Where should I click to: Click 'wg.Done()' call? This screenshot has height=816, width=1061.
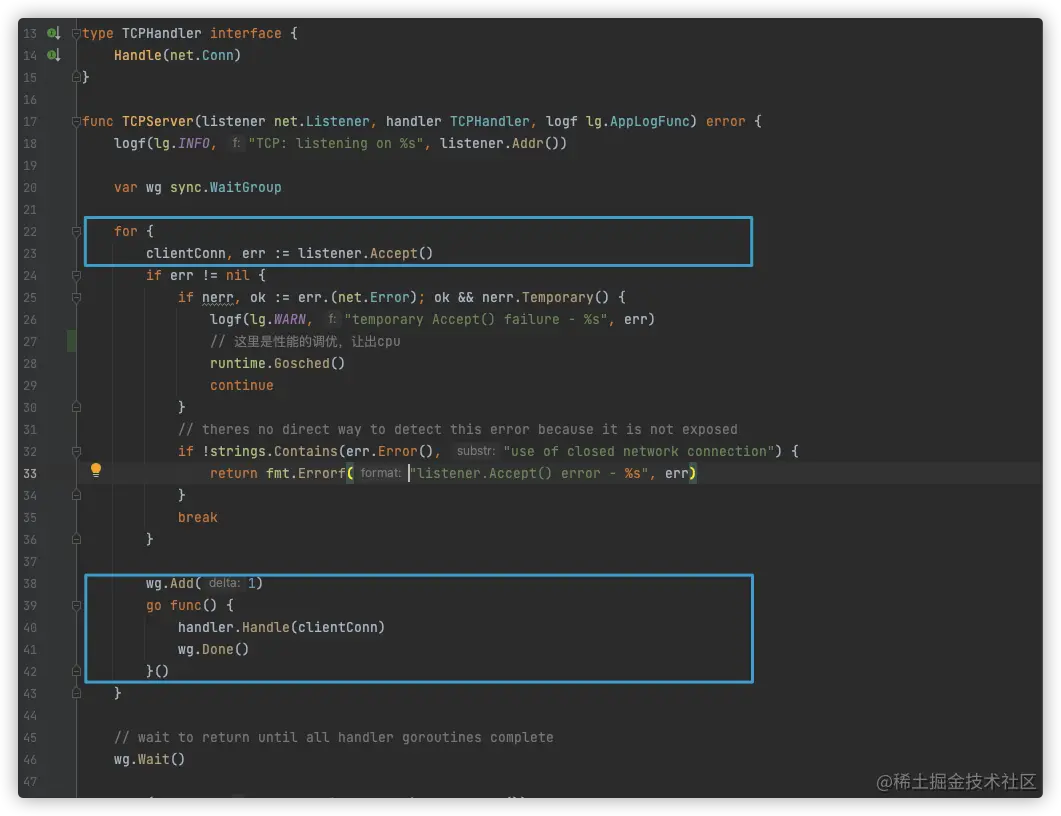click(x=213, y=650)
